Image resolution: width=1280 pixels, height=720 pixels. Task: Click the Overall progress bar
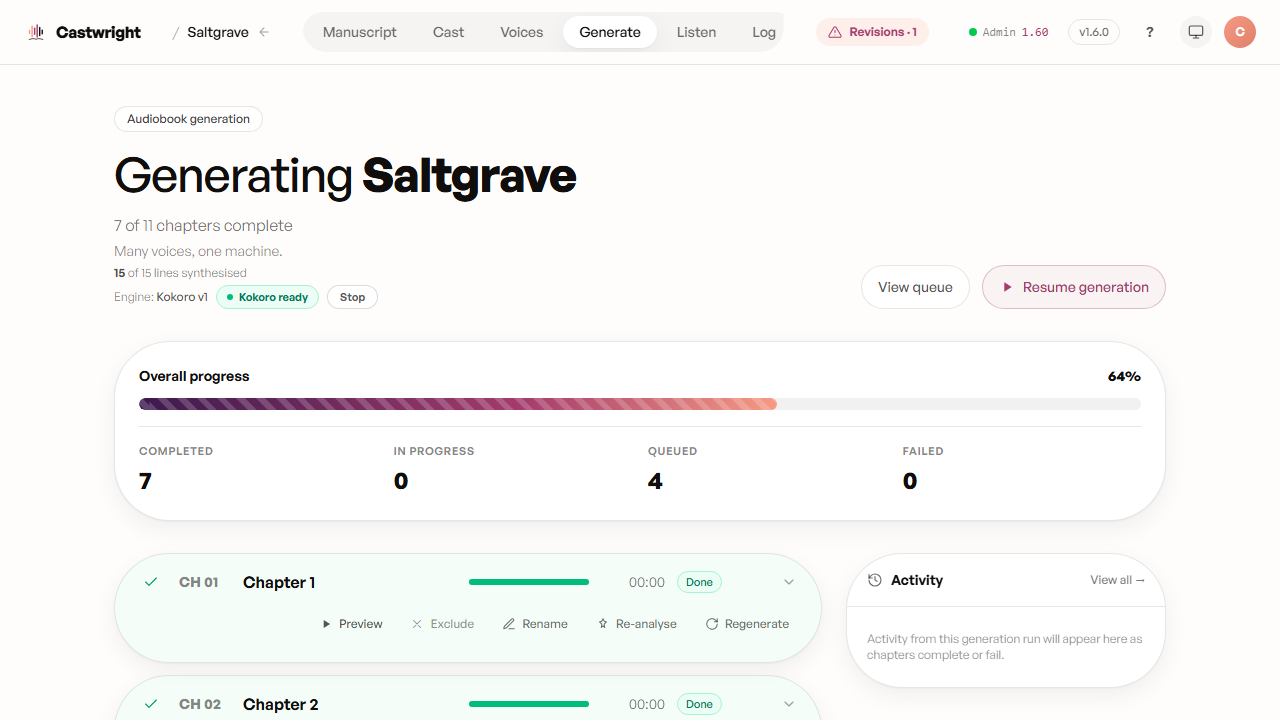coord(640,404)
